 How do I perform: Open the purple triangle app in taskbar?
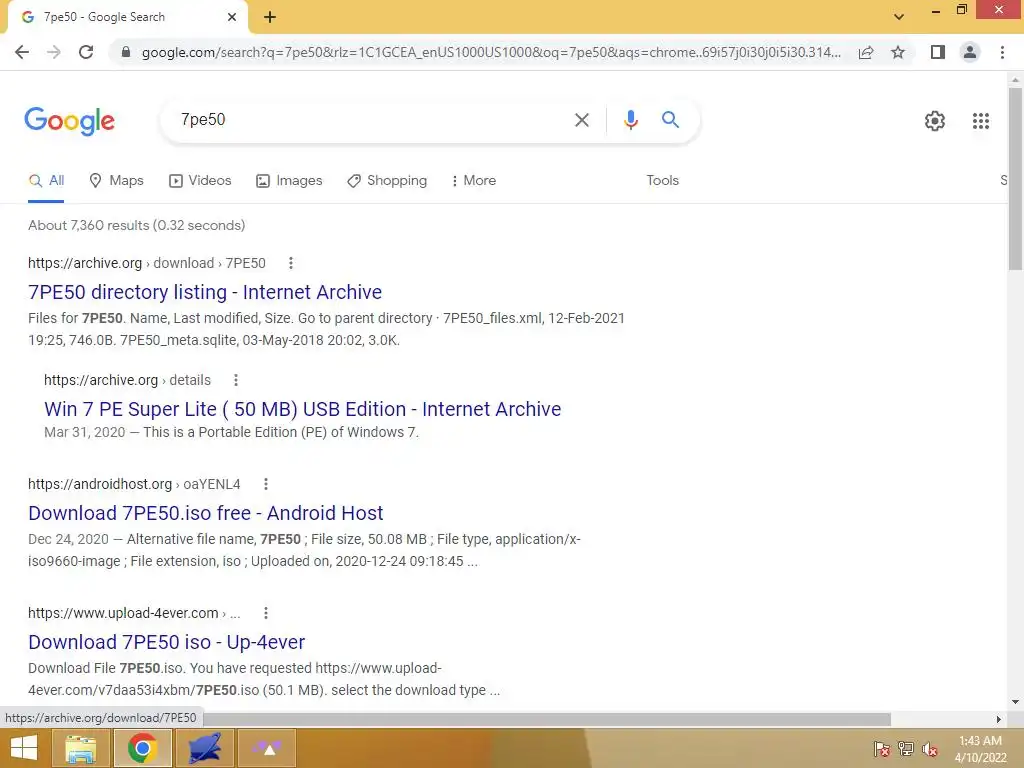[x=267, y=748]
